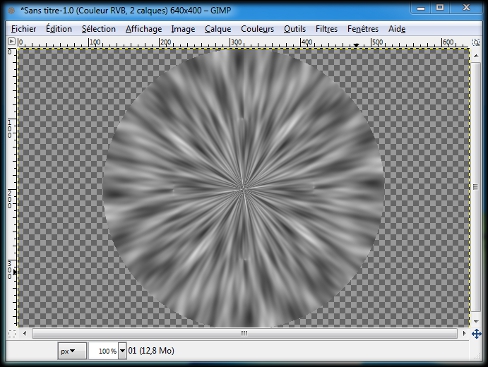Click the GIMP icon in the title bar

12,10
